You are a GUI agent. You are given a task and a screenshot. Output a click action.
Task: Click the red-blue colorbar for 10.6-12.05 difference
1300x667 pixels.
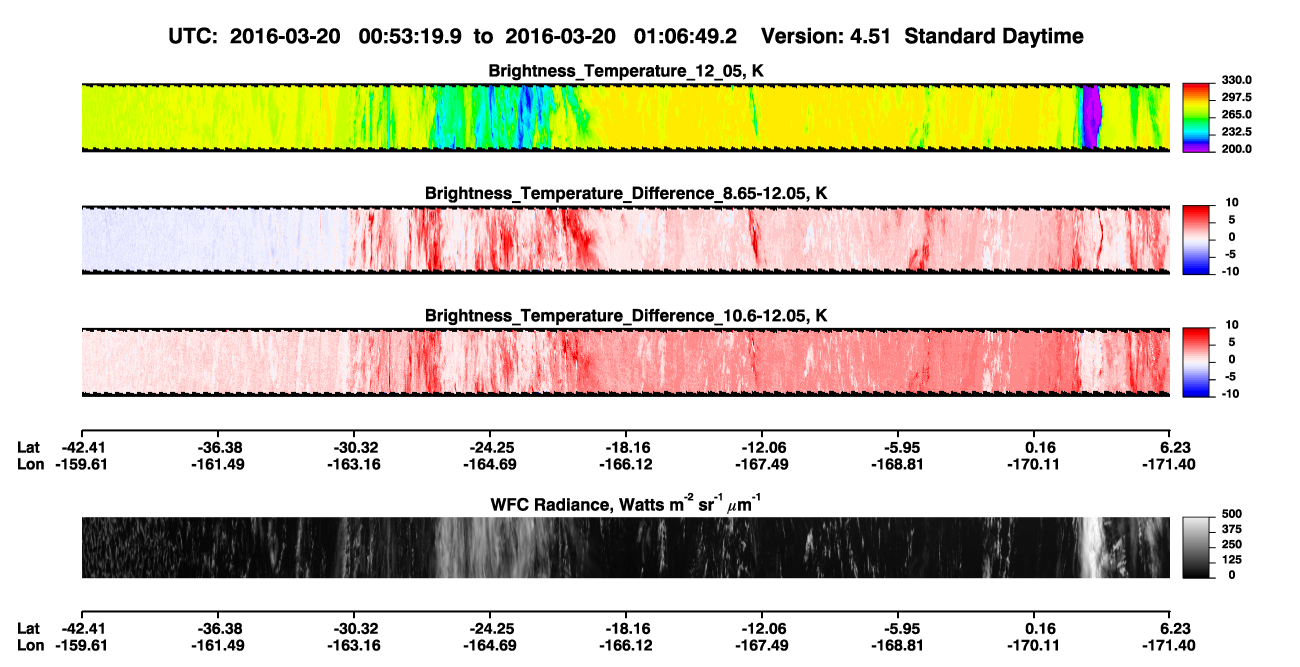coord(1196,362)
